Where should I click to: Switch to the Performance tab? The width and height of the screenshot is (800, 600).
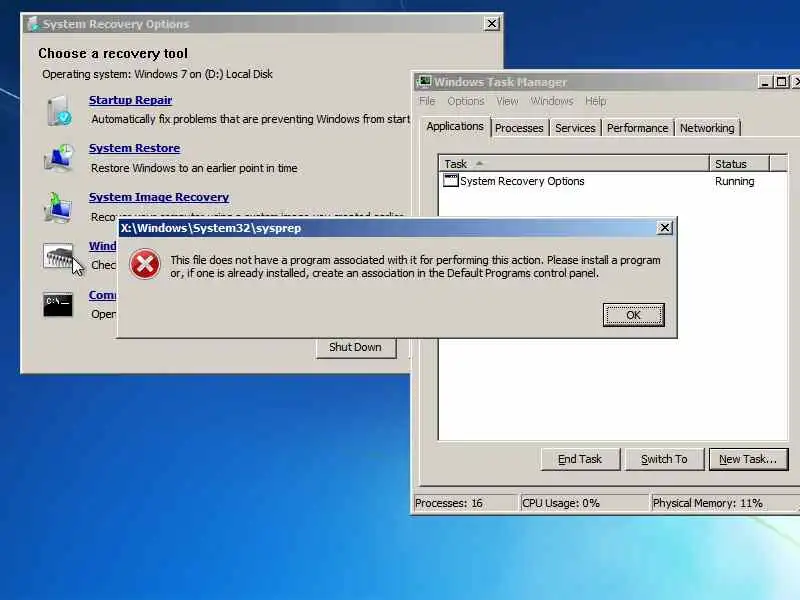[637, 128]
